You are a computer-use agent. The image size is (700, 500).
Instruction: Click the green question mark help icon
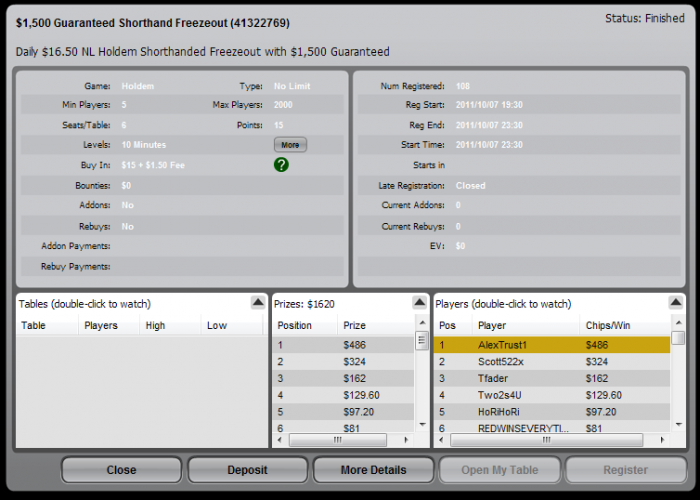click(x=281, y=165)
